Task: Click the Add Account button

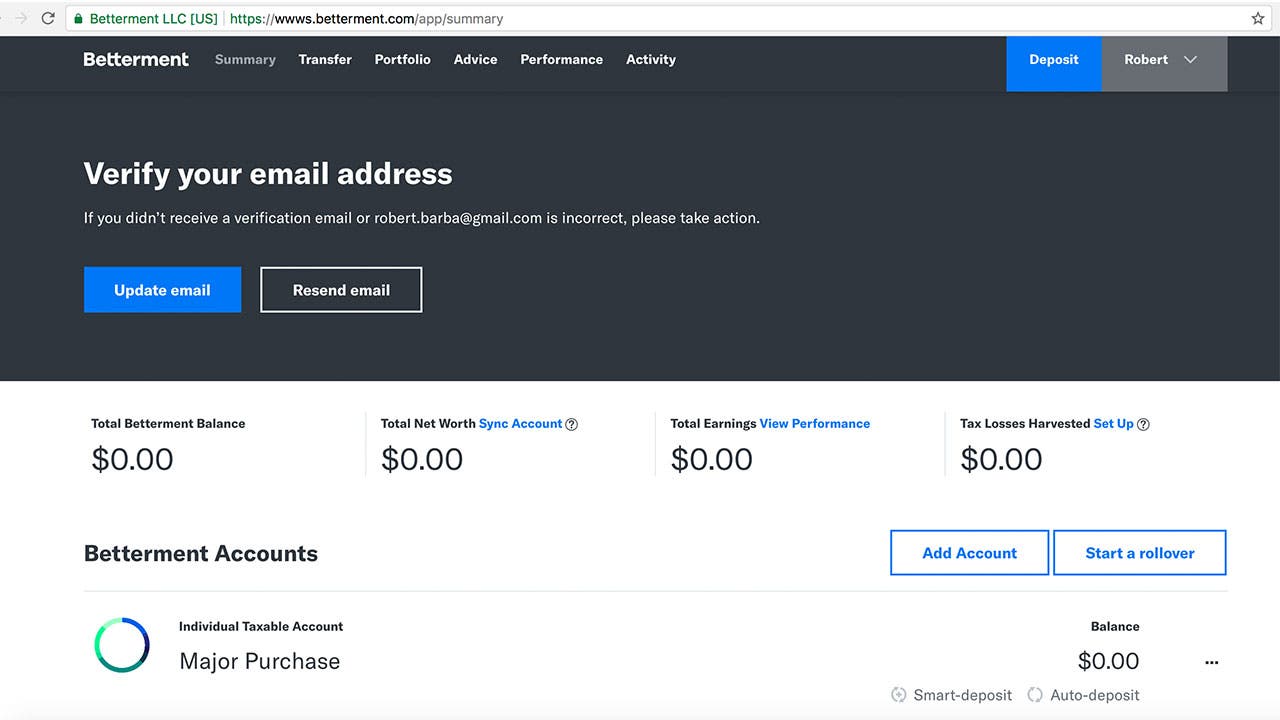Action: point(969,553)
